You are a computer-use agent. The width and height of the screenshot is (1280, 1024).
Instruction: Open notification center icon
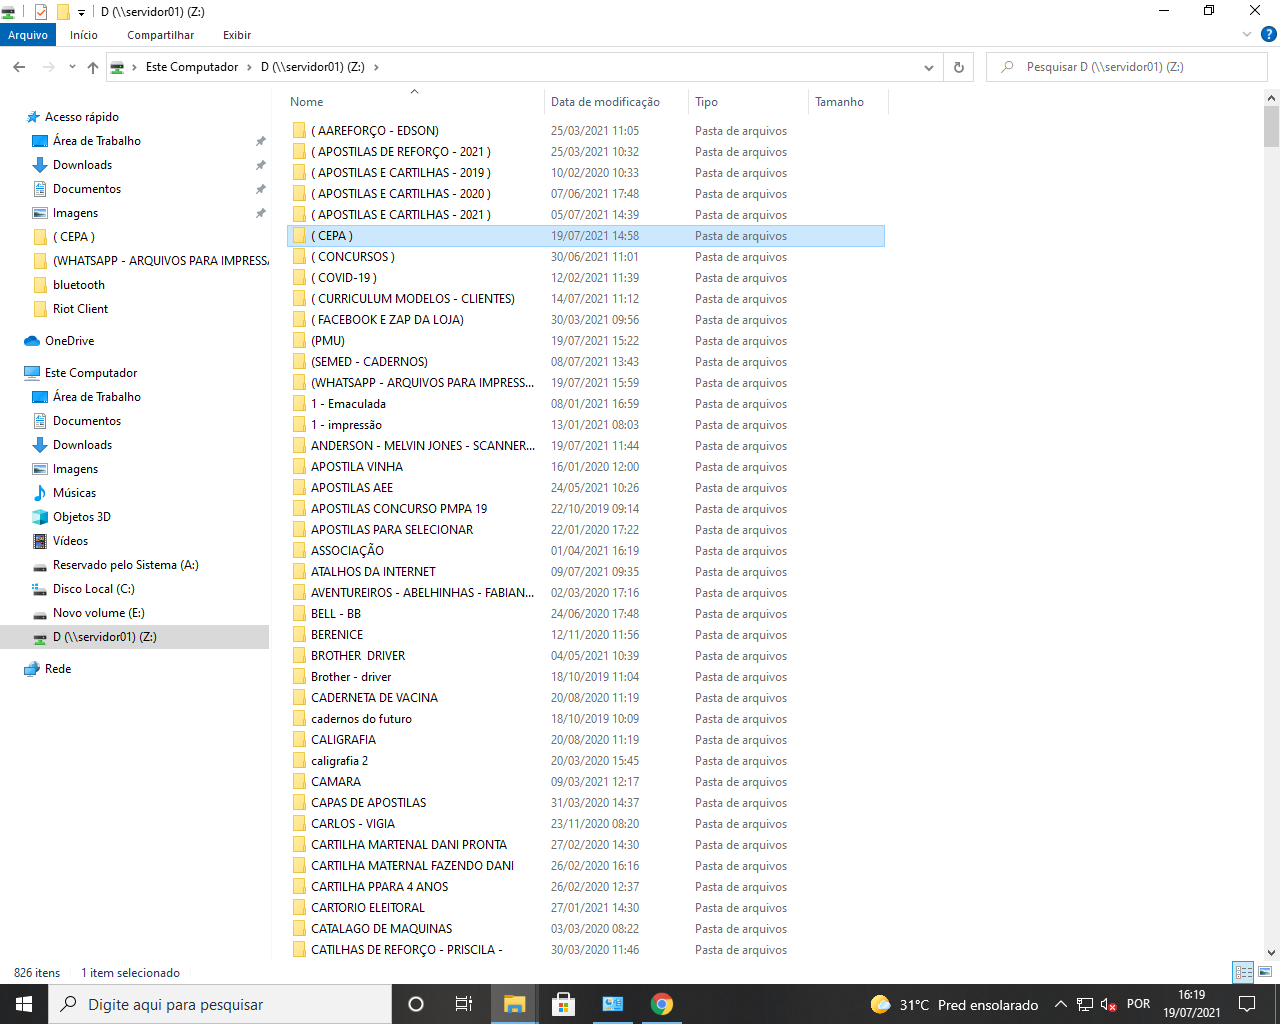click(x=1247, y=1004)
